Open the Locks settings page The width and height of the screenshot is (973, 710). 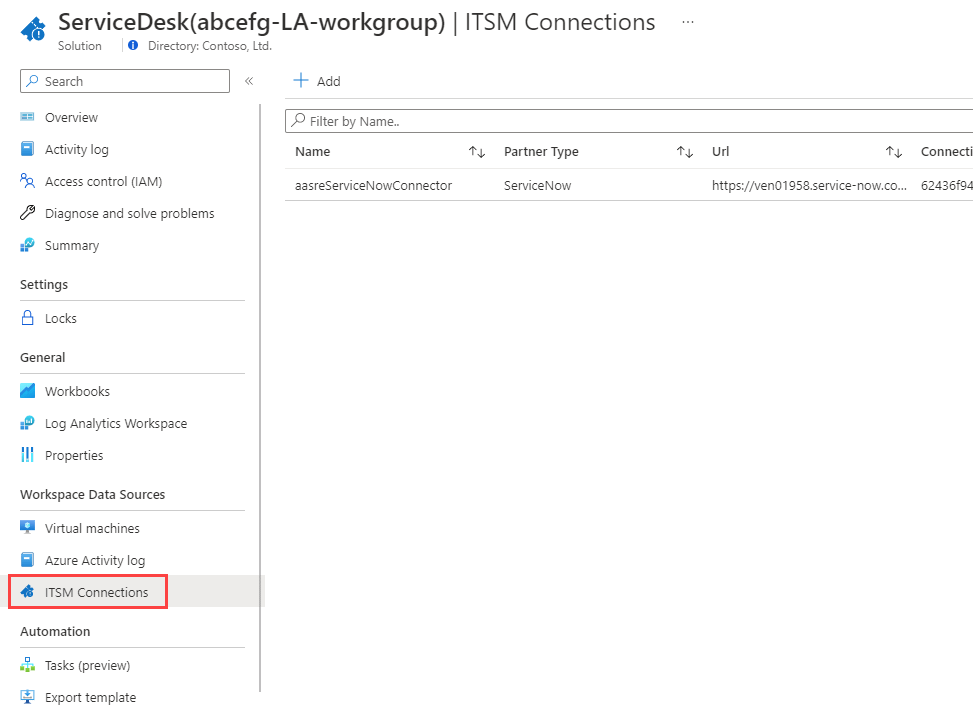61,318
